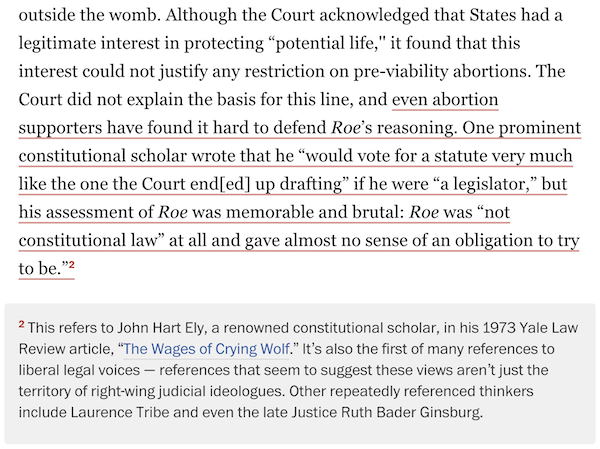The image size is (600, 449).
Task: Click underlined line "like the one the Court"
Action: point(293,184)
